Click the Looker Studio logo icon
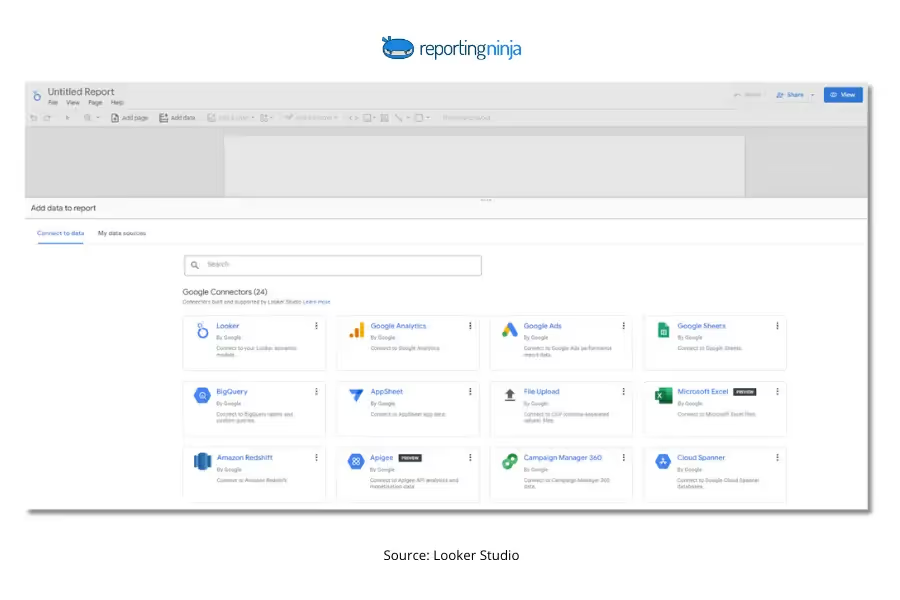 point(37,96)
